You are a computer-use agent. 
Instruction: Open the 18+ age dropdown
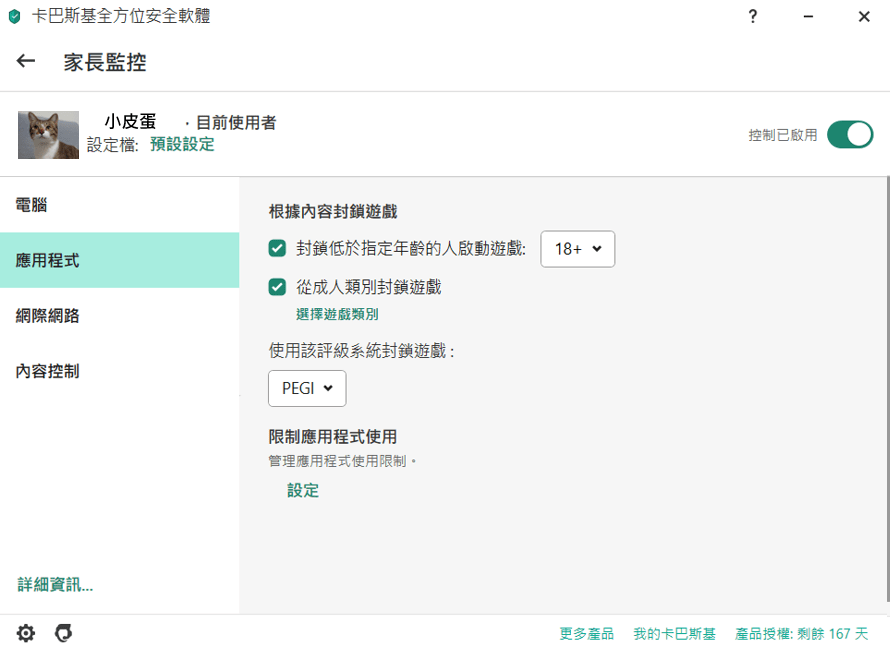pyautogui.click(x=577, y=249)
